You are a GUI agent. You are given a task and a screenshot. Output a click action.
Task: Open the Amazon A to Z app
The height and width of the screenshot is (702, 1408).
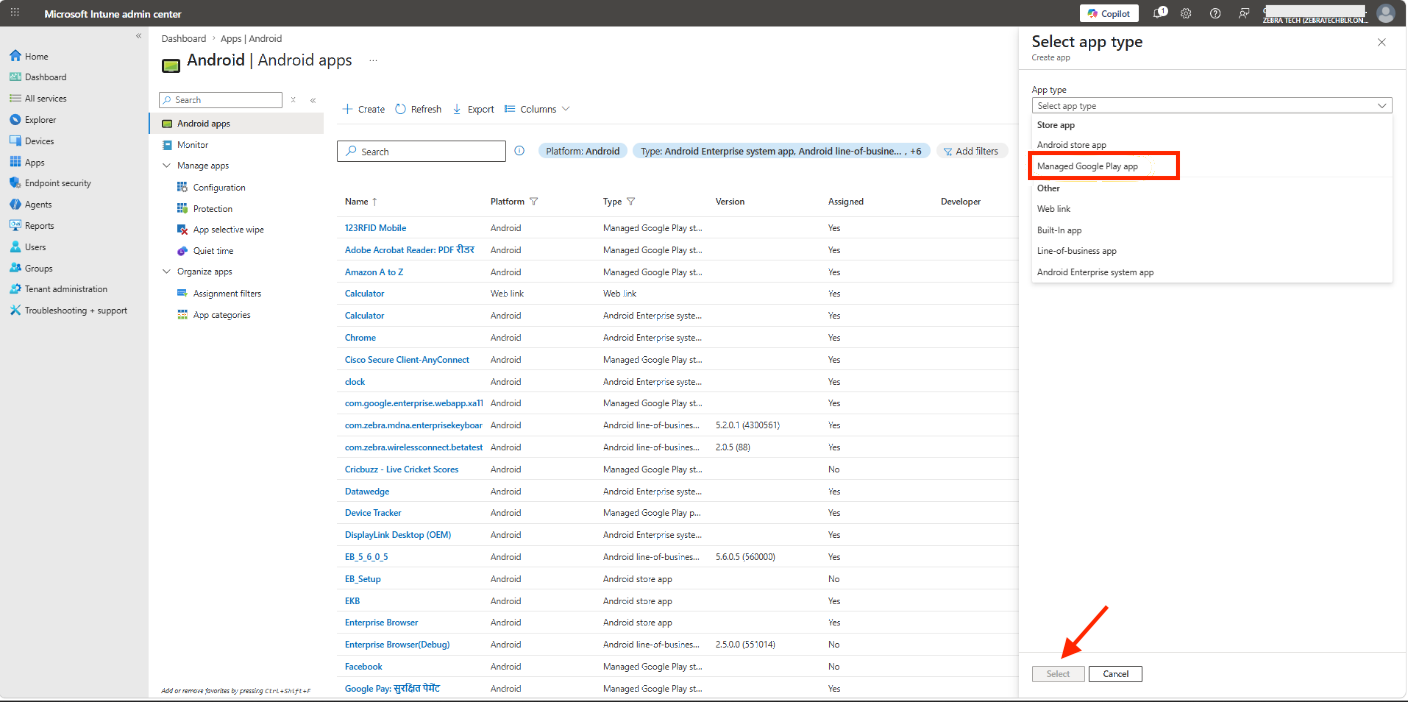pos(374,272)
